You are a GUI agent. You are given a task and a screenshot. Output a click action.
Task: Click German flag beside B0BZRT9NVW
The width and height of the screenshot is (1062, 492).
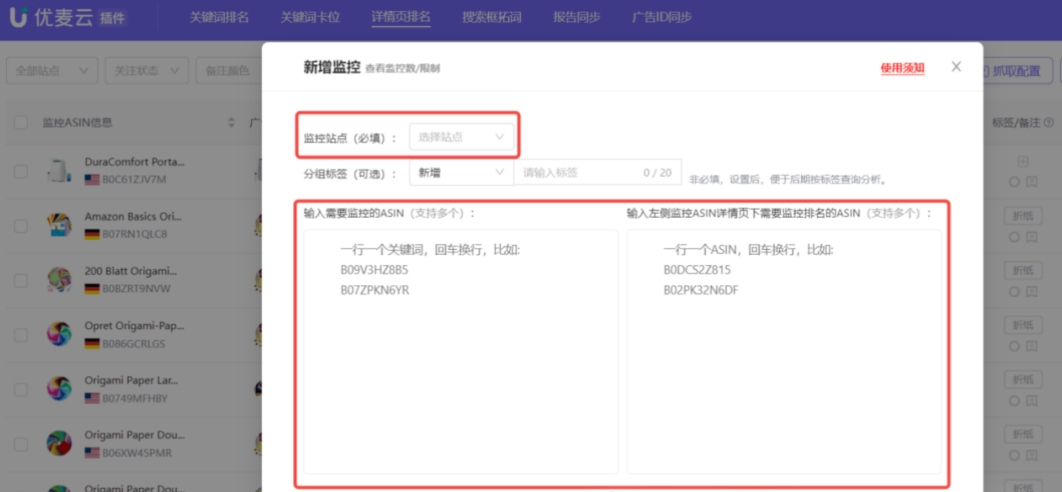point(92,289)
